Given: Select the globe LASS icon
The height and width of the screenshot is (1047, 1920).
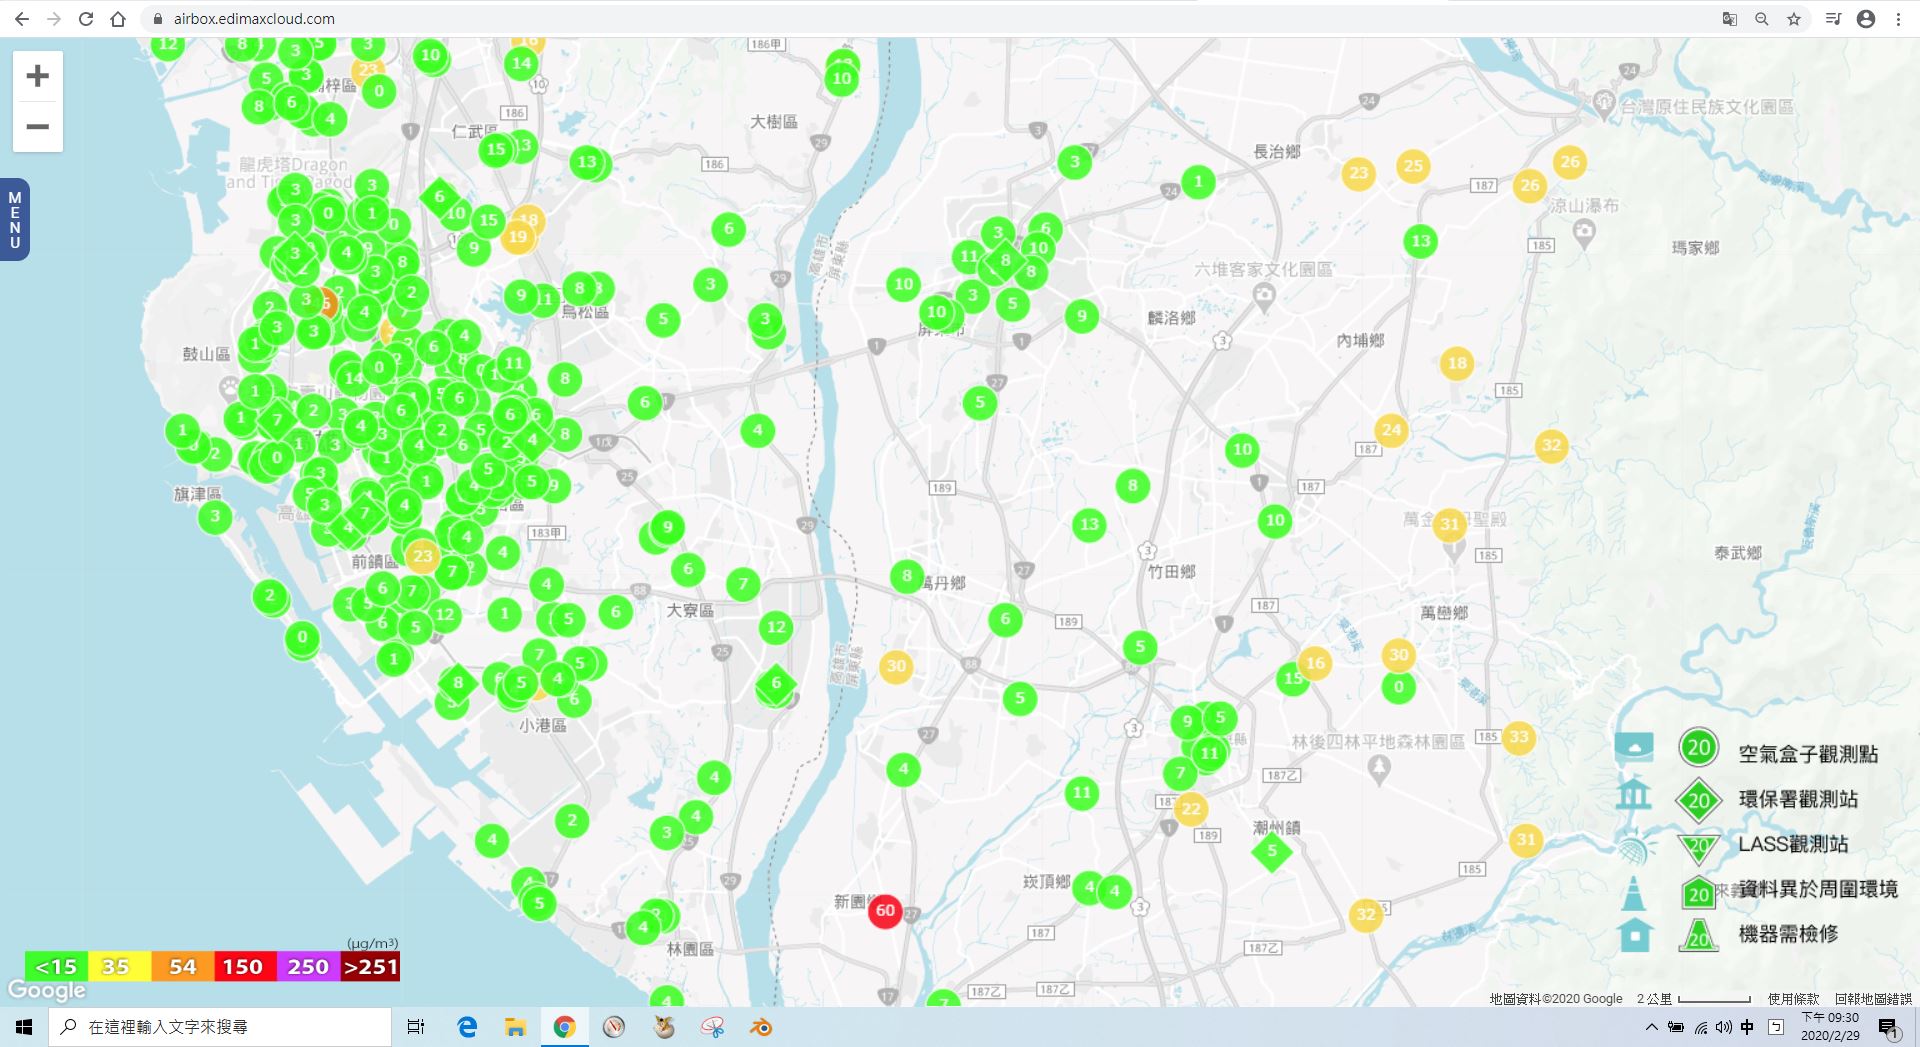Looking at the screenshot, I should coord(1634,846).
